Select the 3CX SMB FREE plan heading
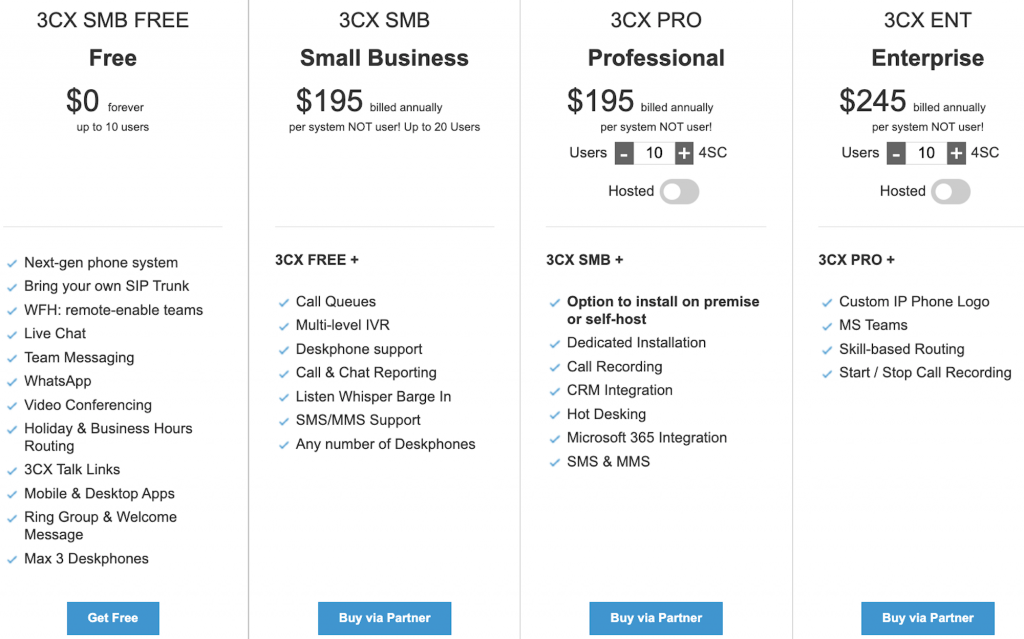The image size is (1024, 639). click(x=112, y=19)
